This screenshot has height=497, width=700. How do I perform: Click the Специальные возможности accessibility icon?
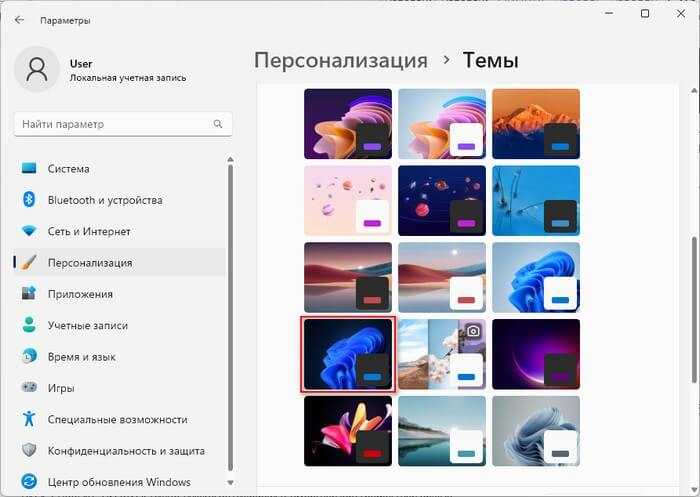[x=29, y=419]
